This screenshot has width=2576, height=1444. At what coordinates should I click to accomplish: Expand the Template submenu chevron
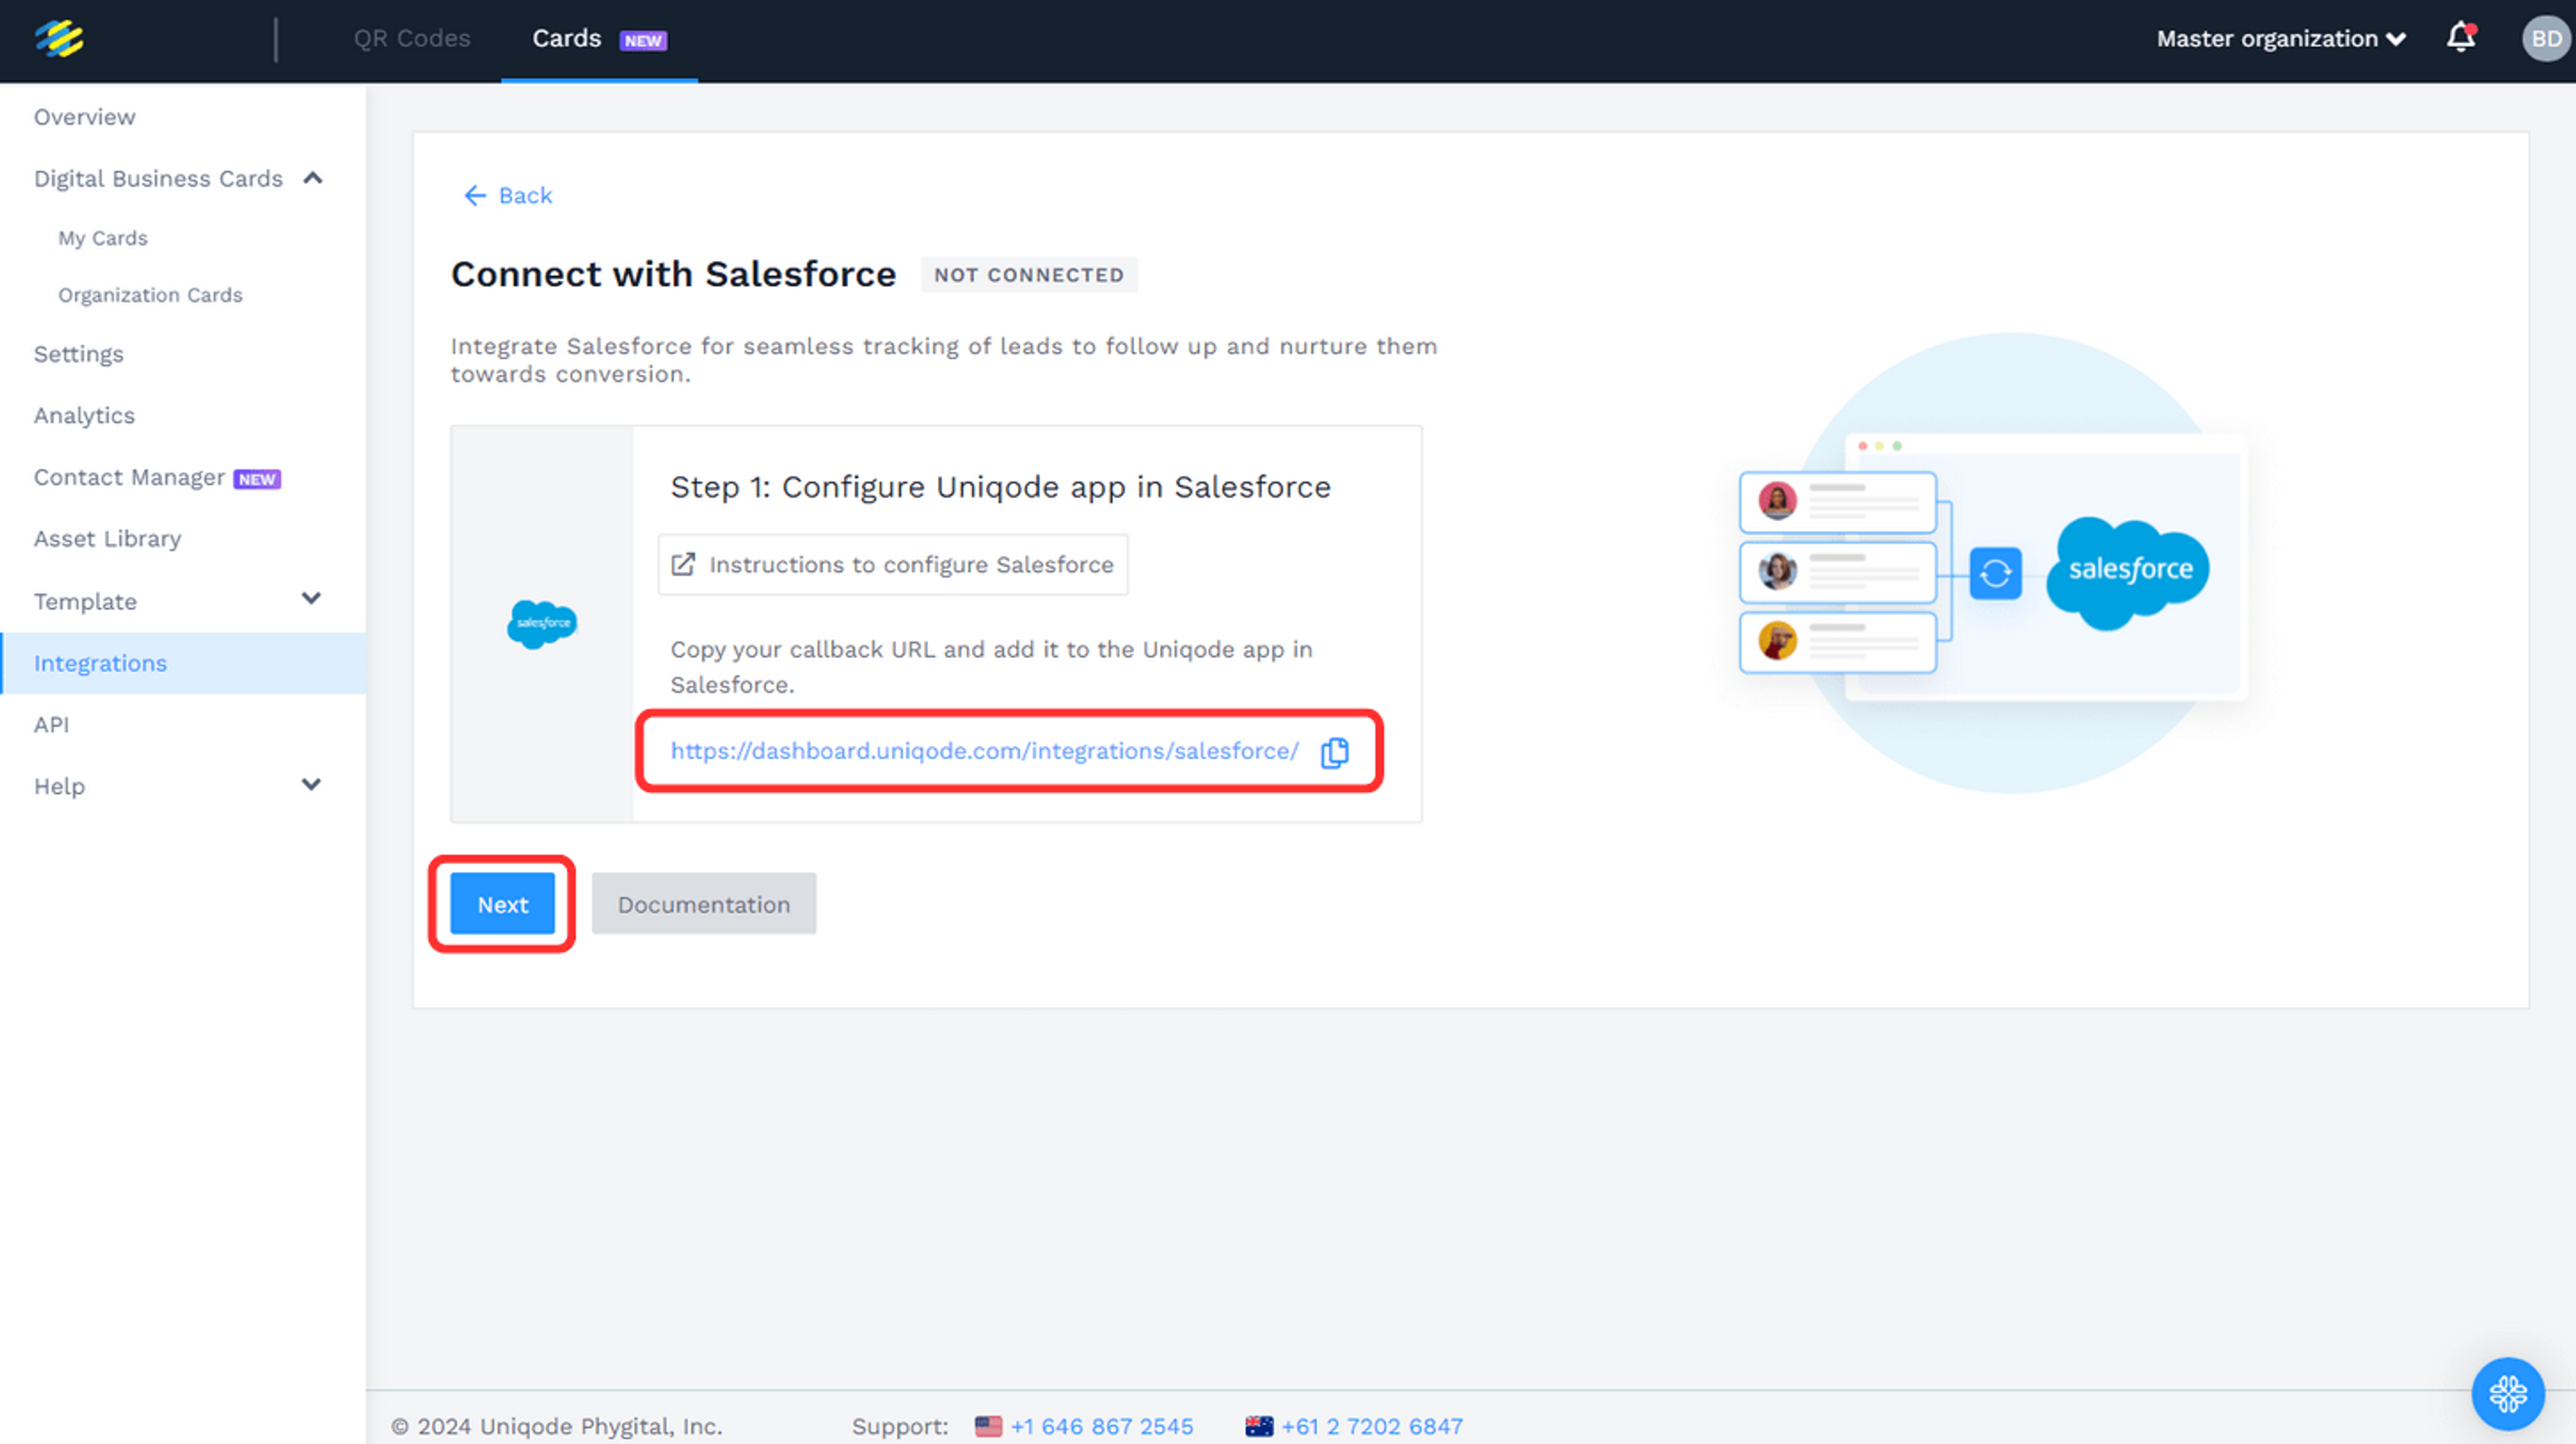click(x=311, y=598)
